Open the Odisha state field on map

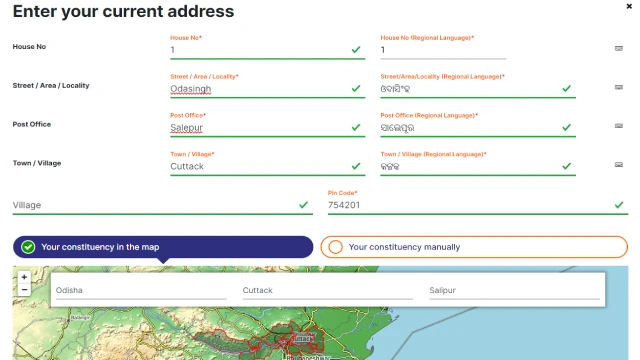coord(141,291)
